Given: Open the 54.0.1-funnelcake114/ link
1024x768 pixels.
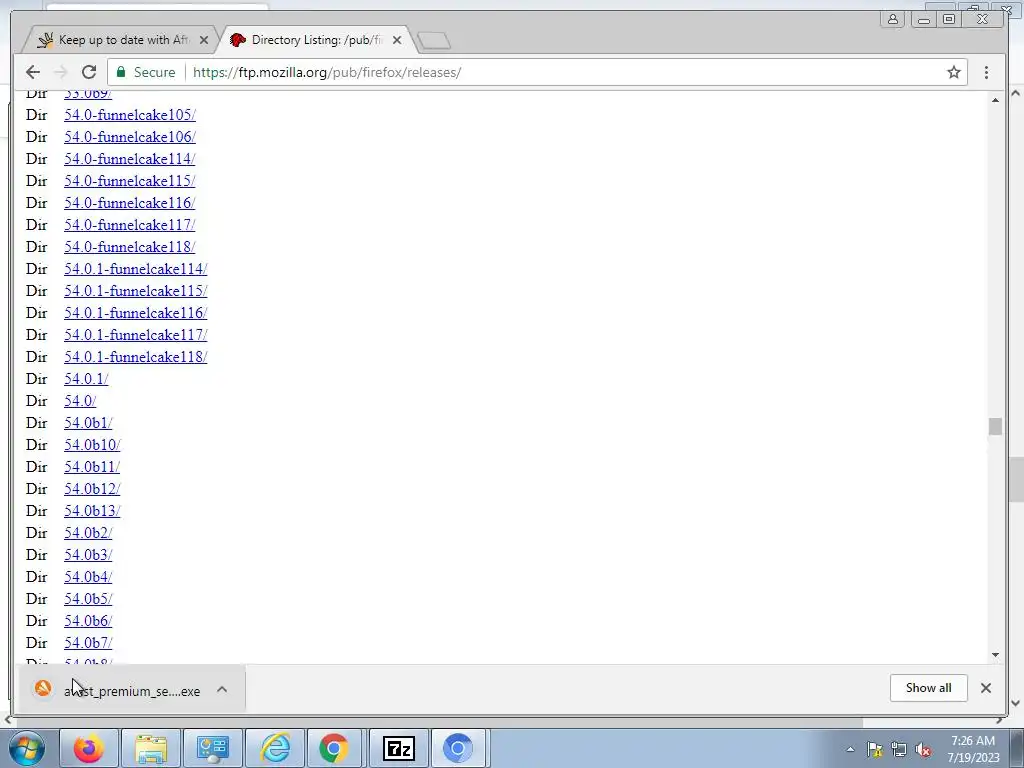Looking at the screenshot, I should coord(135,269).
